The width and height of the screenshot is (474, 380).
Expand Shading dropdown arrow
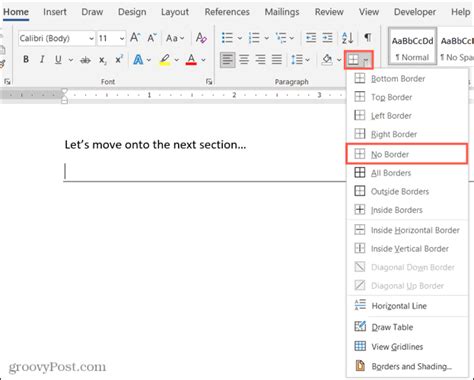click(339, 60)
